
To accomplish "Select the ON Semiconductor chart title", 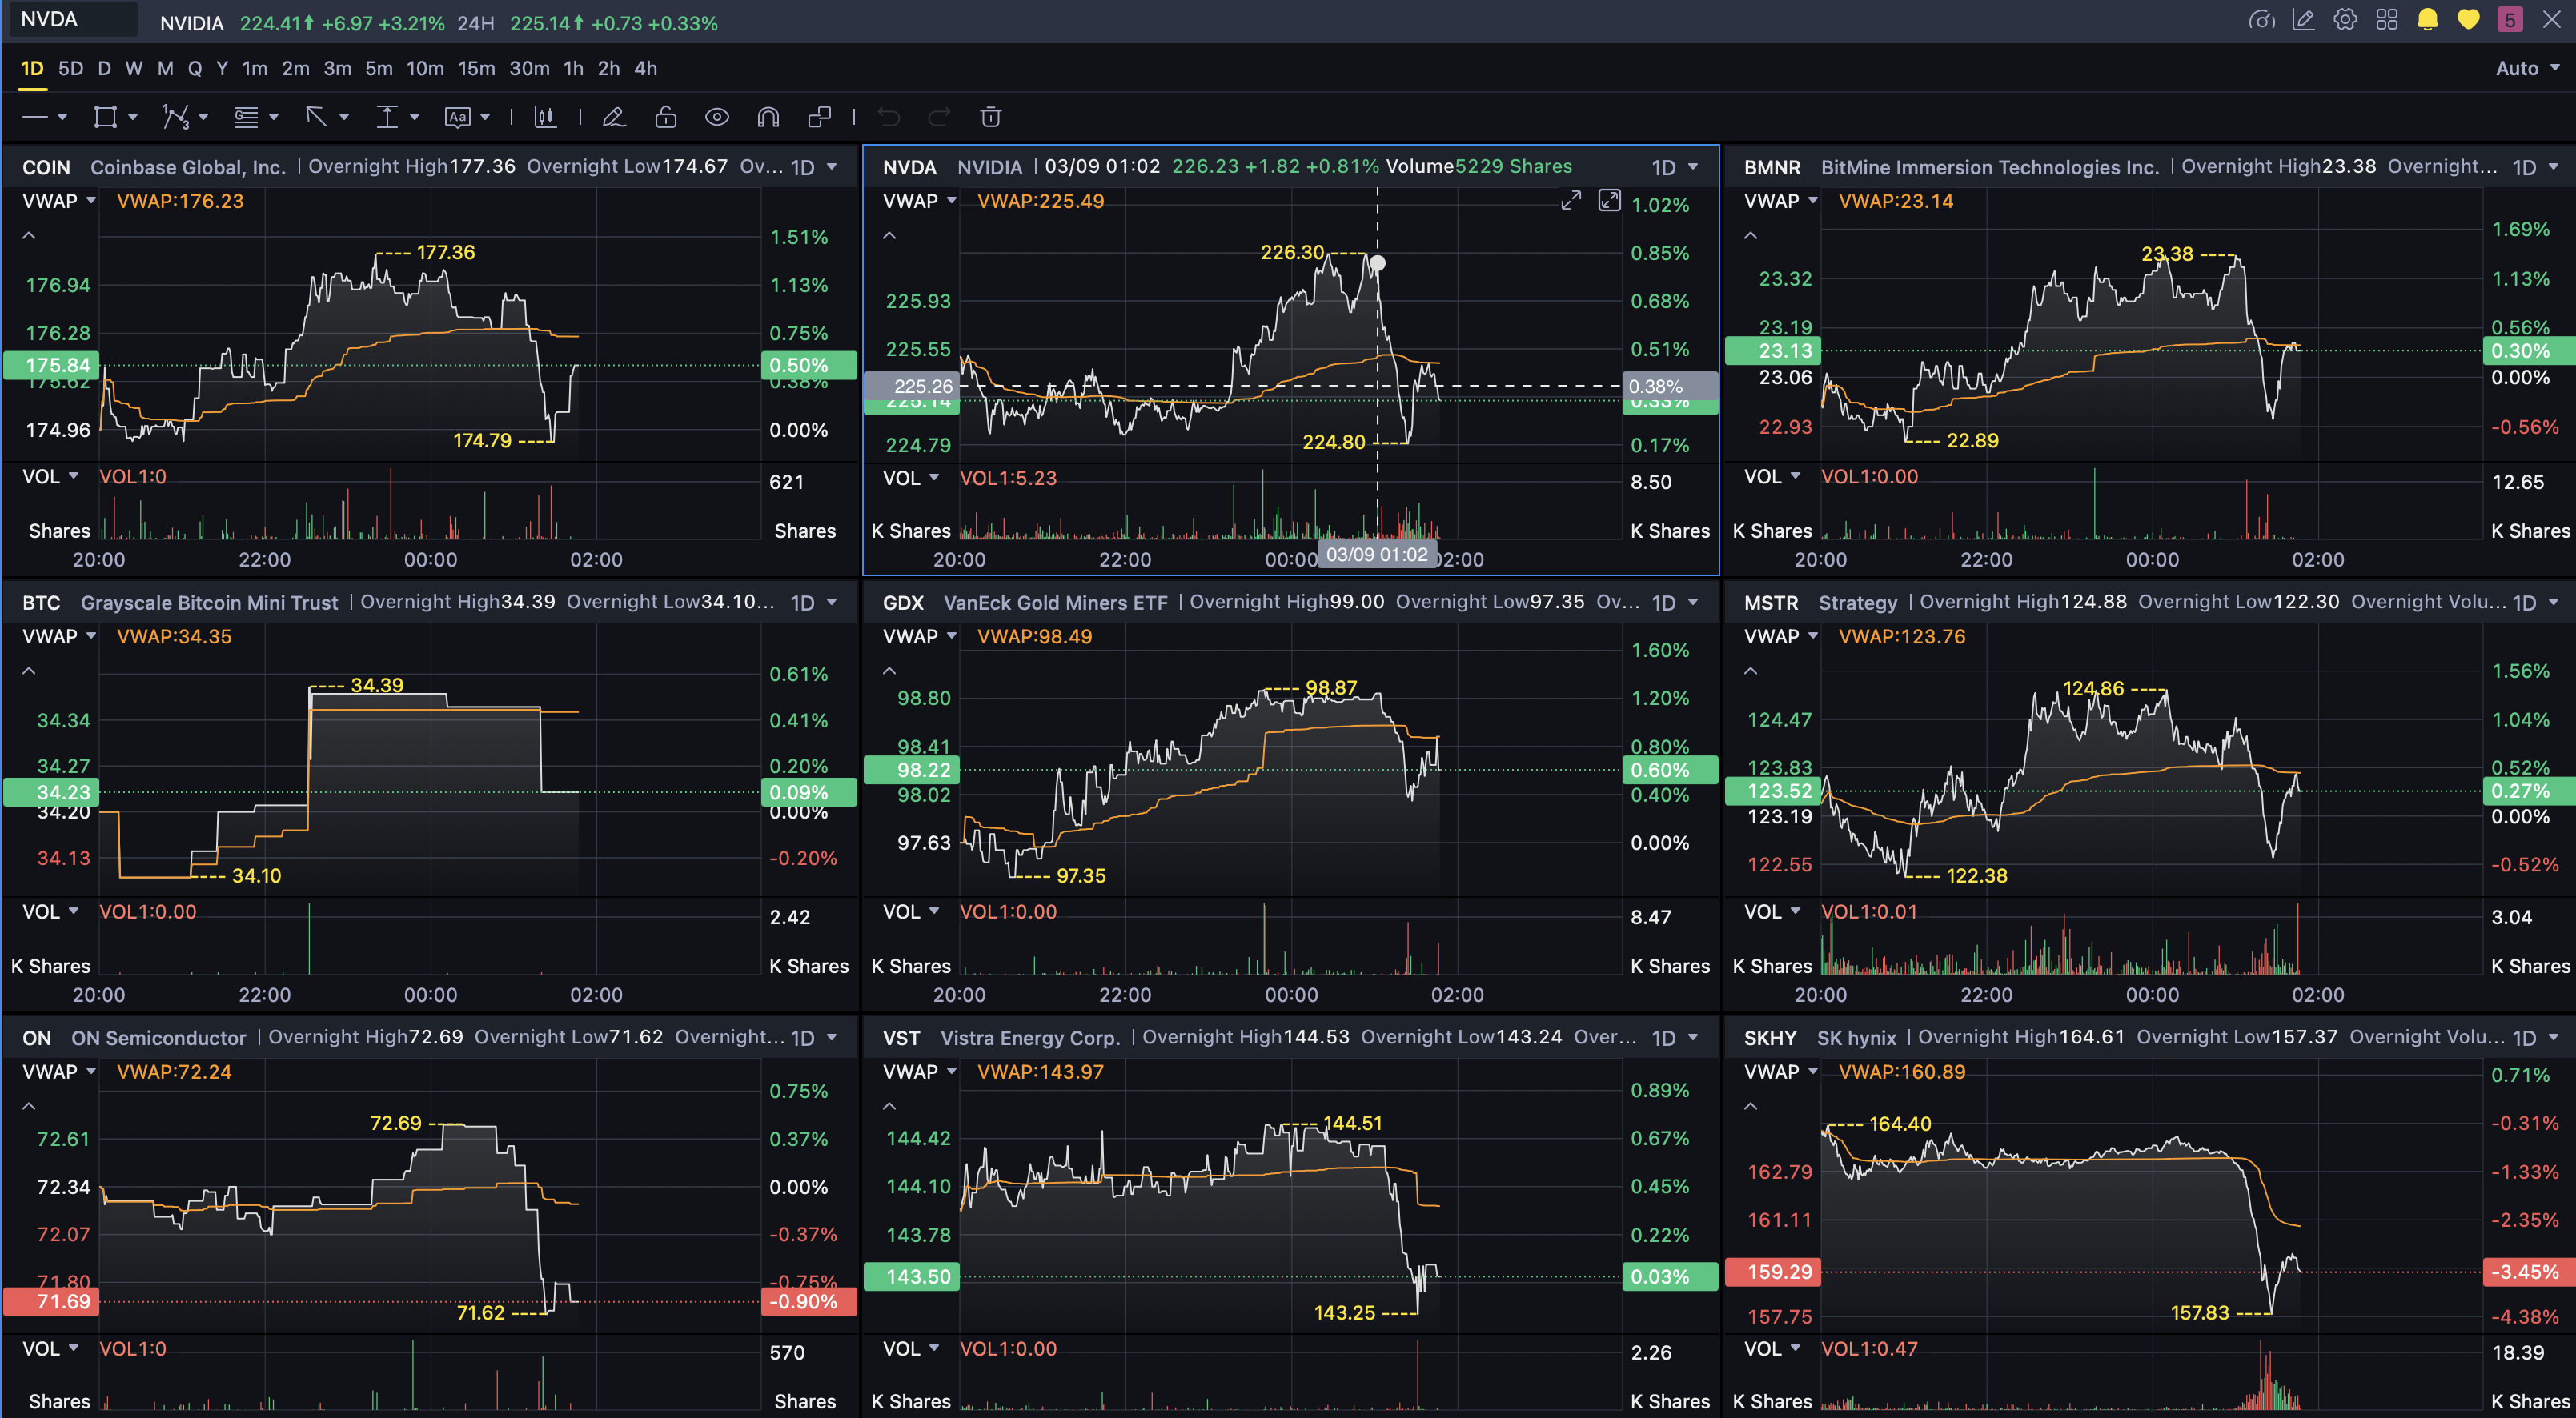I will coord(134,1038).
